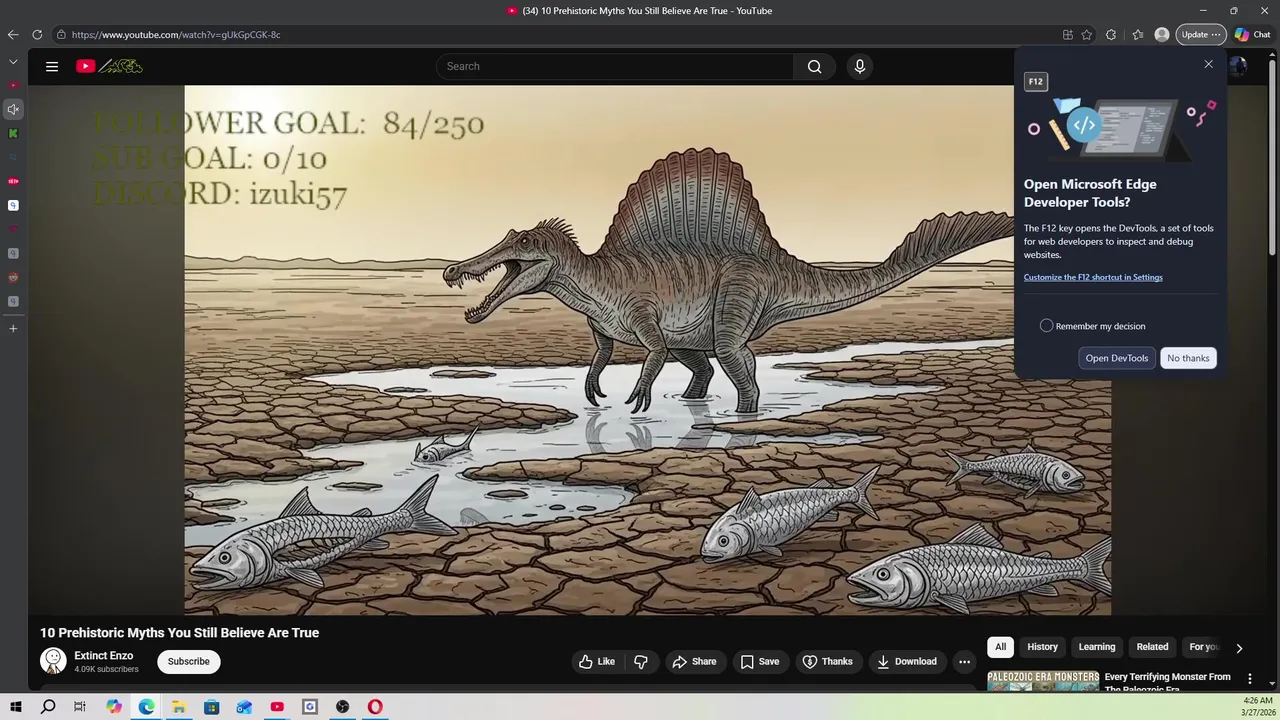This screenshot has height=720, width=1280.
Task: Open Customize the F12 shortcut in Settings link
Action: coord(1093,277)
